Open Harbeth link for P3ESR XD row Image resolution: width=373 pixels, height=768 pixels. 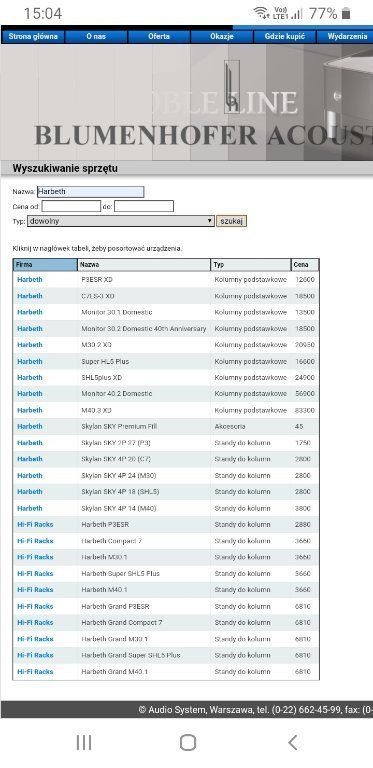pos(30,280)
